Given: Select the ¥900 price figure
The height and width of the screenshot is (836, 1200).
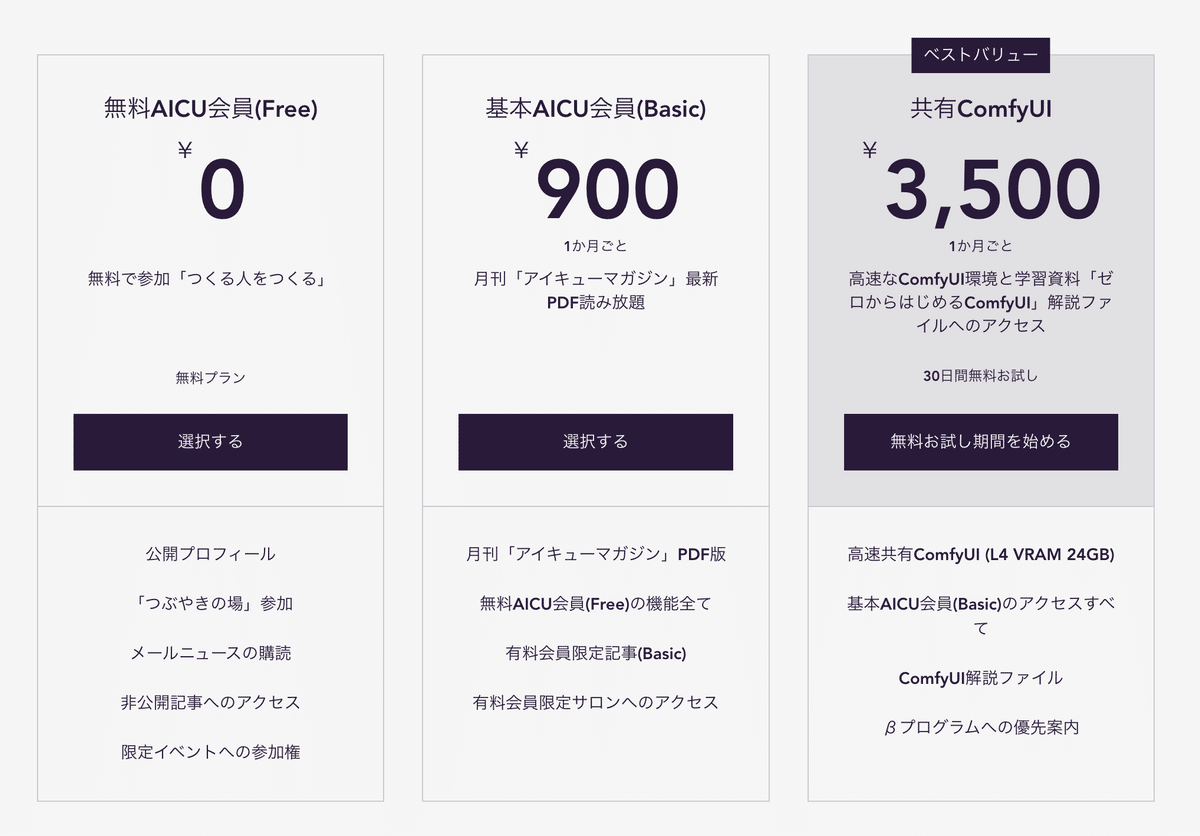Looking at the screenshot, I should click(x=596, y=186).
